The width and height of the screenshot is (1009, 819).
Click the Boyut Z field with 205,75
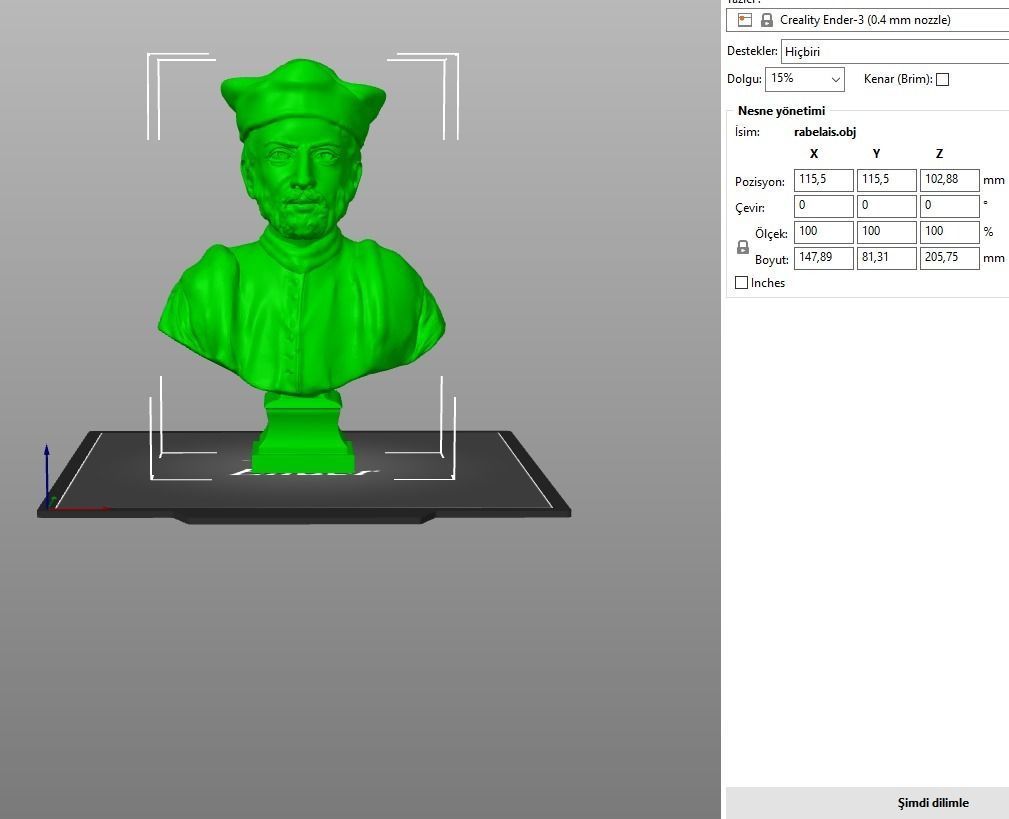tap(950, 258)
